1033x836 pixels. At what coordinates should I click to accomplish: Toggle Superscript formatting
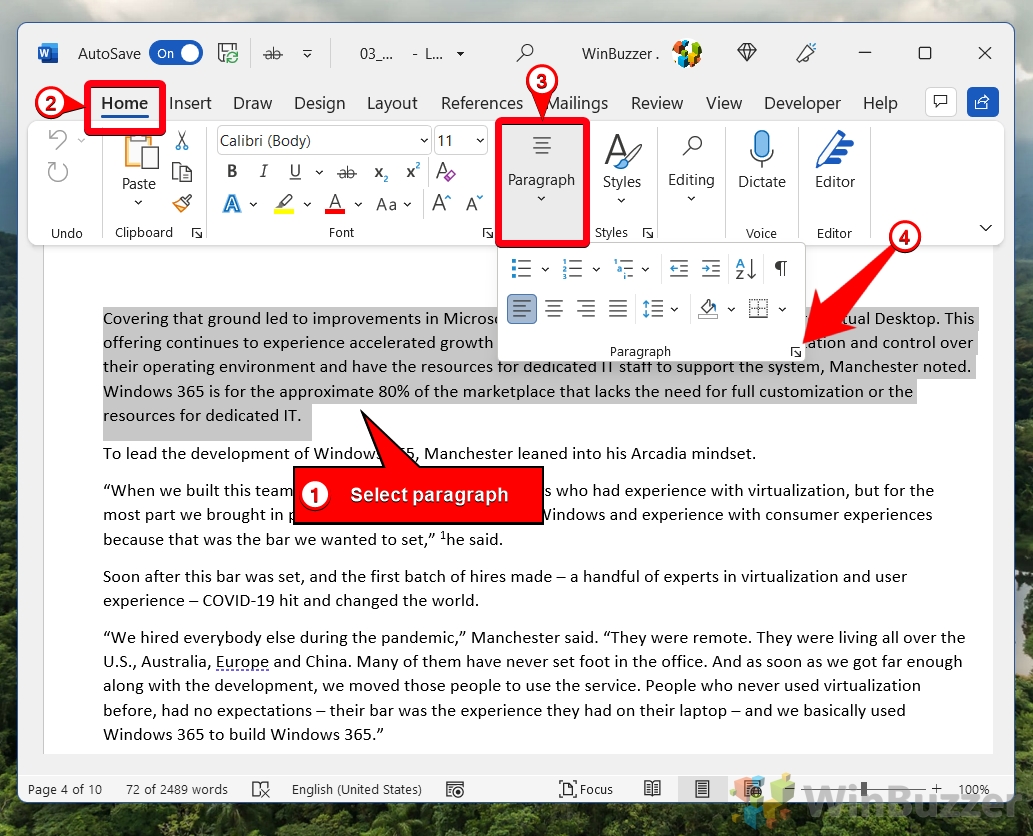(x=413, y=171)
